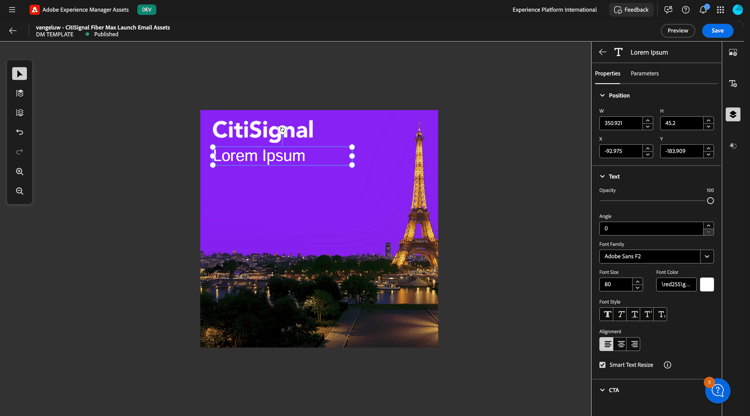The height and width of the screenshot is (416, 750).
Task: Align text center
Action: pos(620,344)
